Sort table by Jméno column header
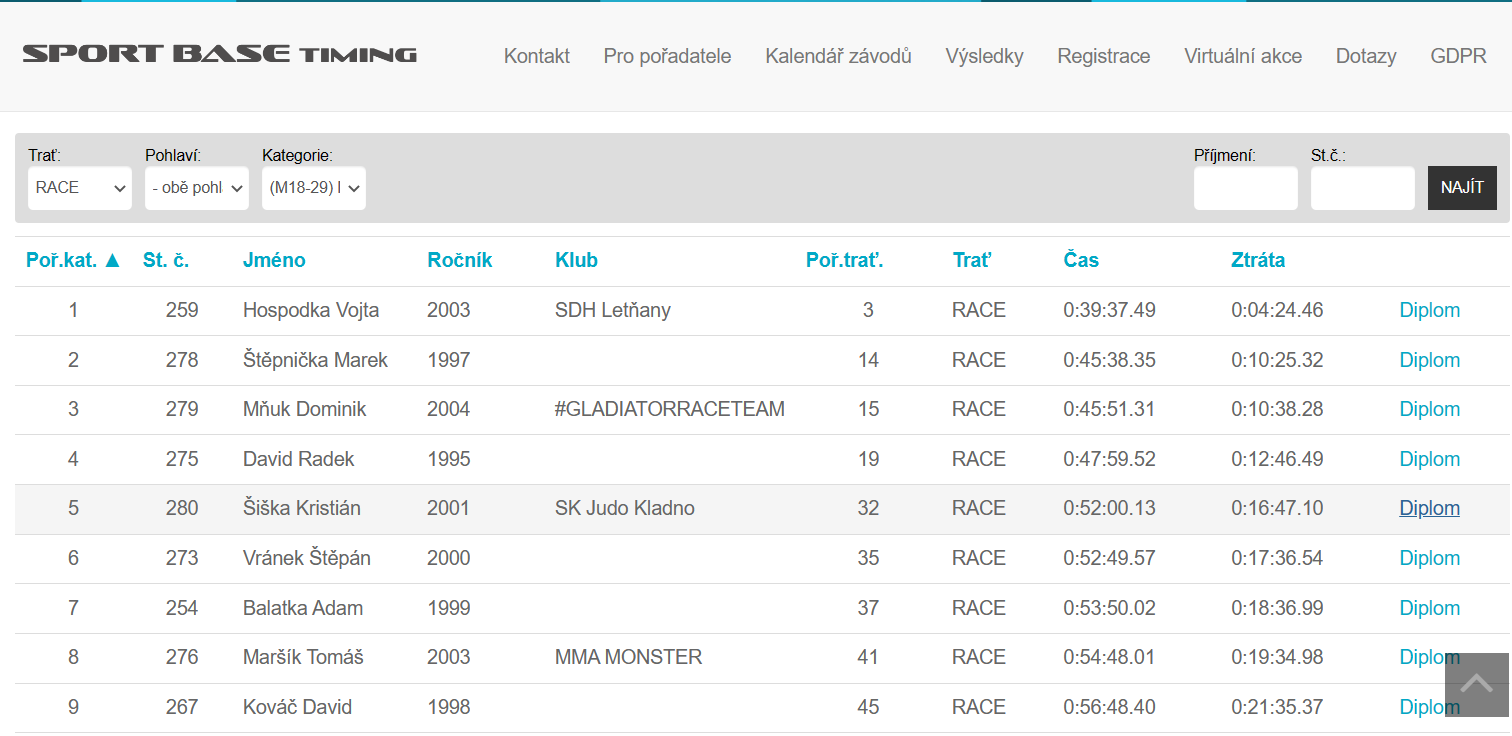The width and height of the screenshot is (1512, 736). click(274, 260)
